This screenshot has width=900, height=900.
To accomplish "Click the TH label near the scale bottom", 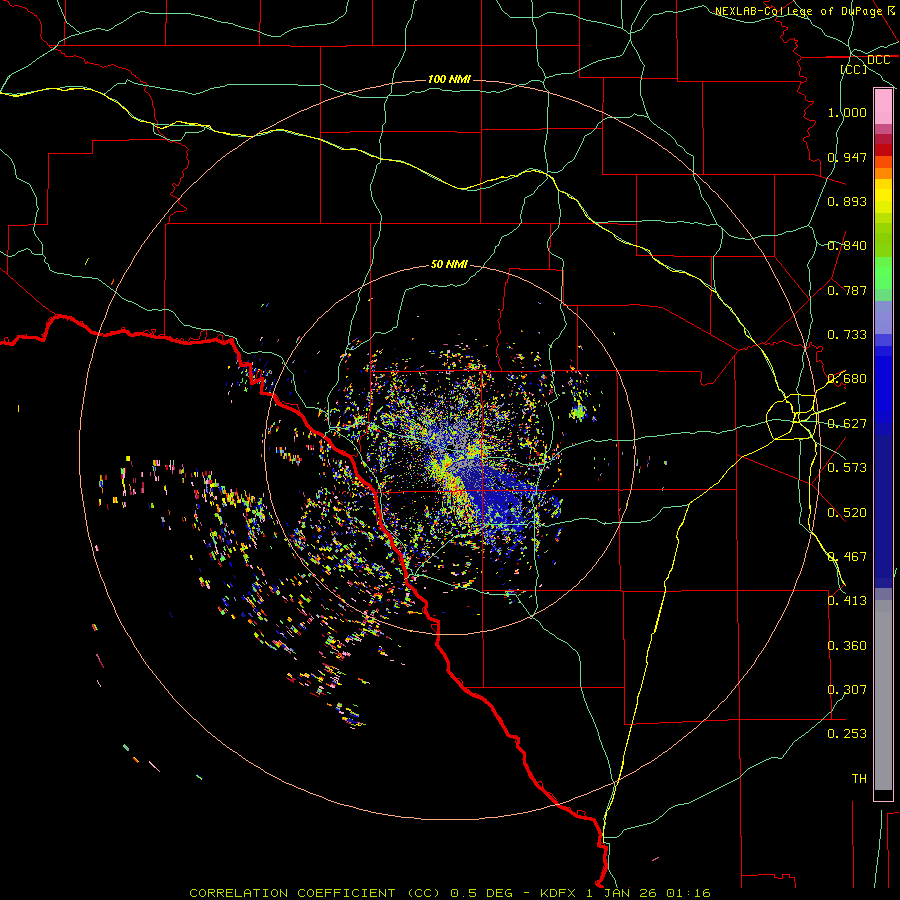I will pos(859,779).
